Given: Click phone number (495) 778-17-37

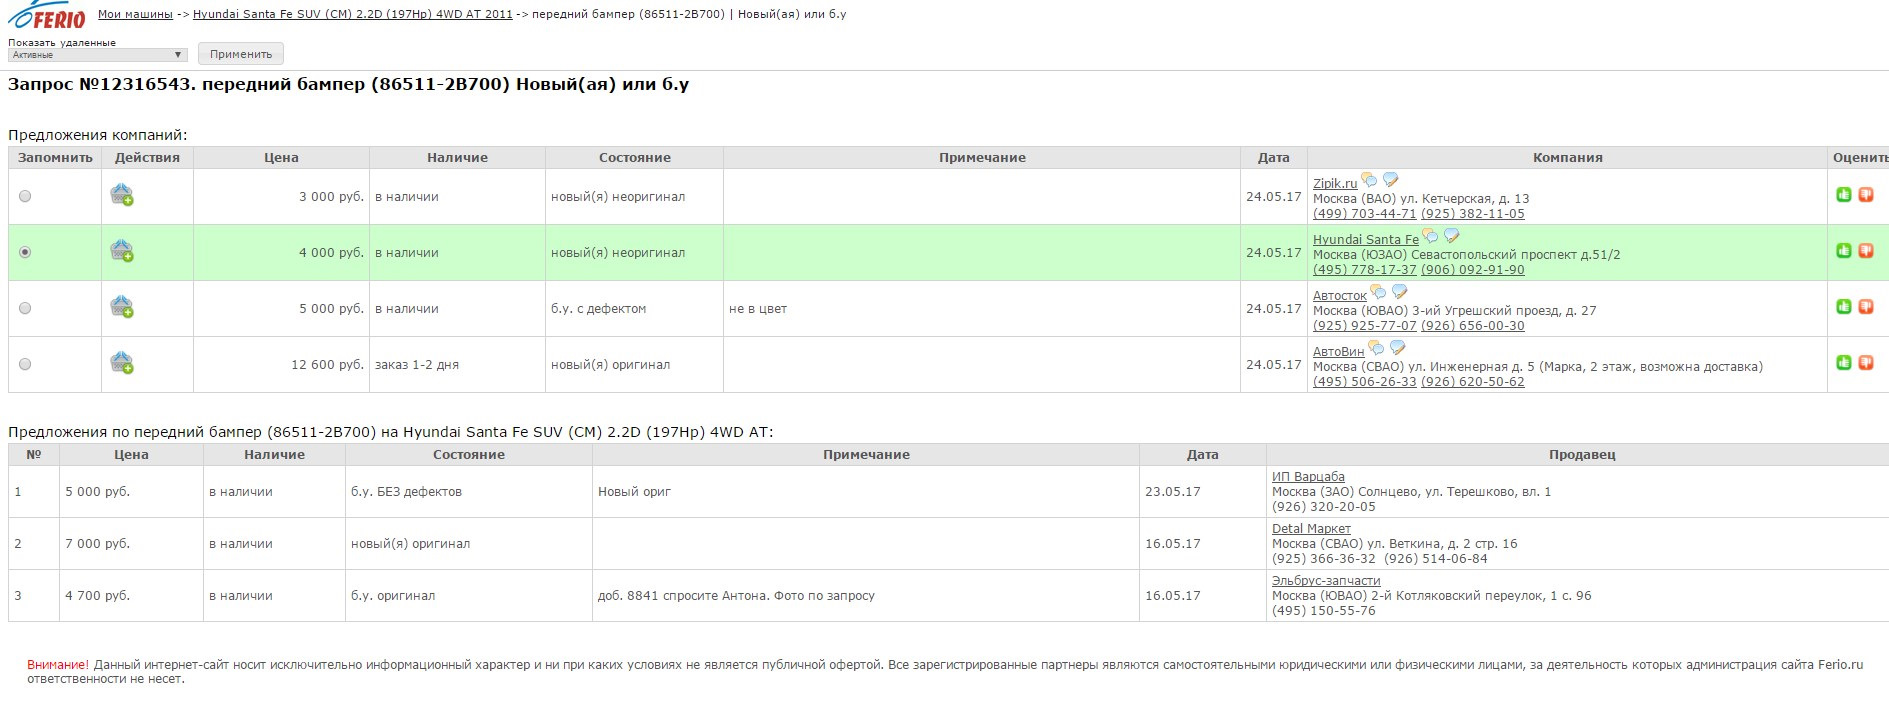Looking at the screenshot, I should click(x=1365, y=270).
